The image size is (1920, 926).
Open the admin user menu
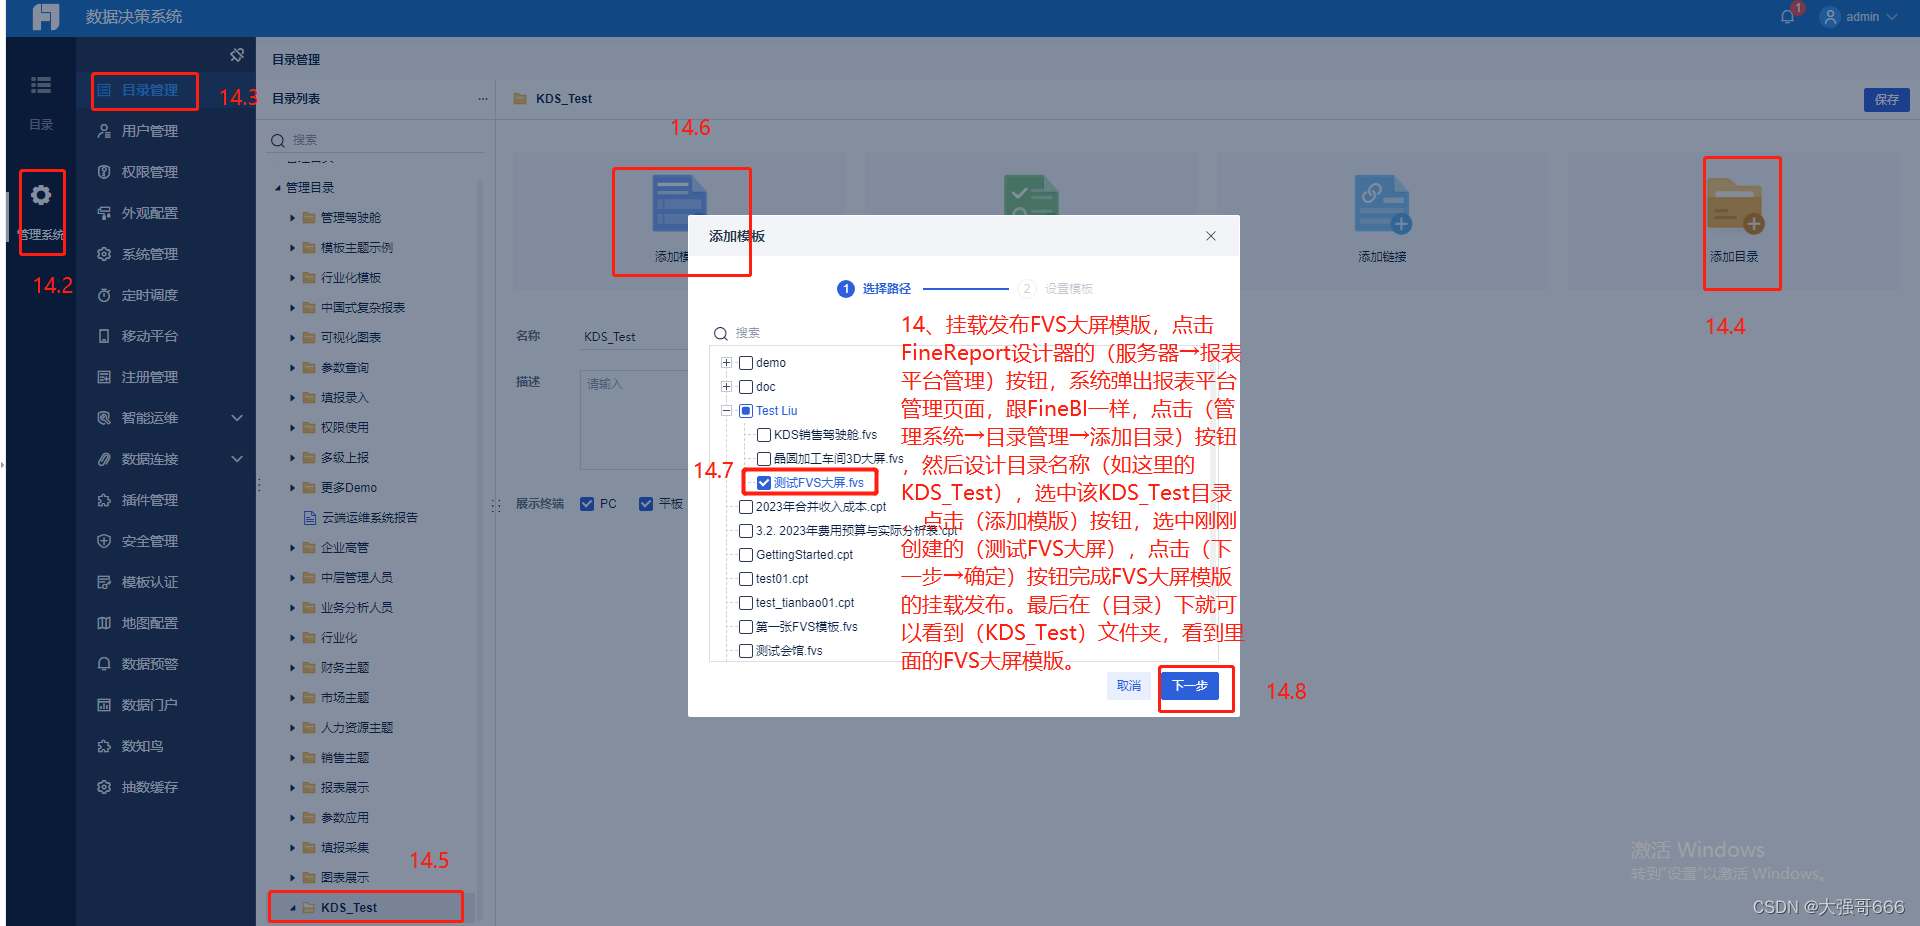pyautogui.click(x=1859, y=17)
